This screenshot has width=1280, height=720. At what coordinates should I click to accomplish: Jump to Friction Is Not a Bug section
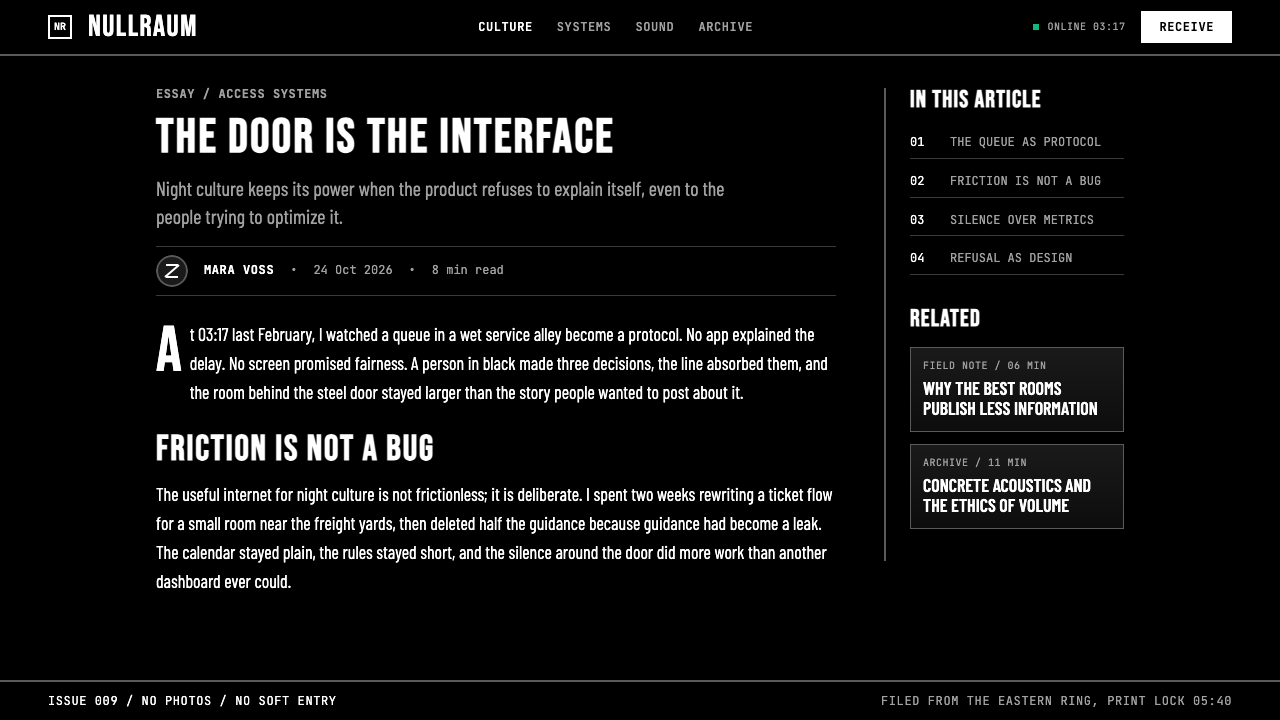coord(1017,181)
